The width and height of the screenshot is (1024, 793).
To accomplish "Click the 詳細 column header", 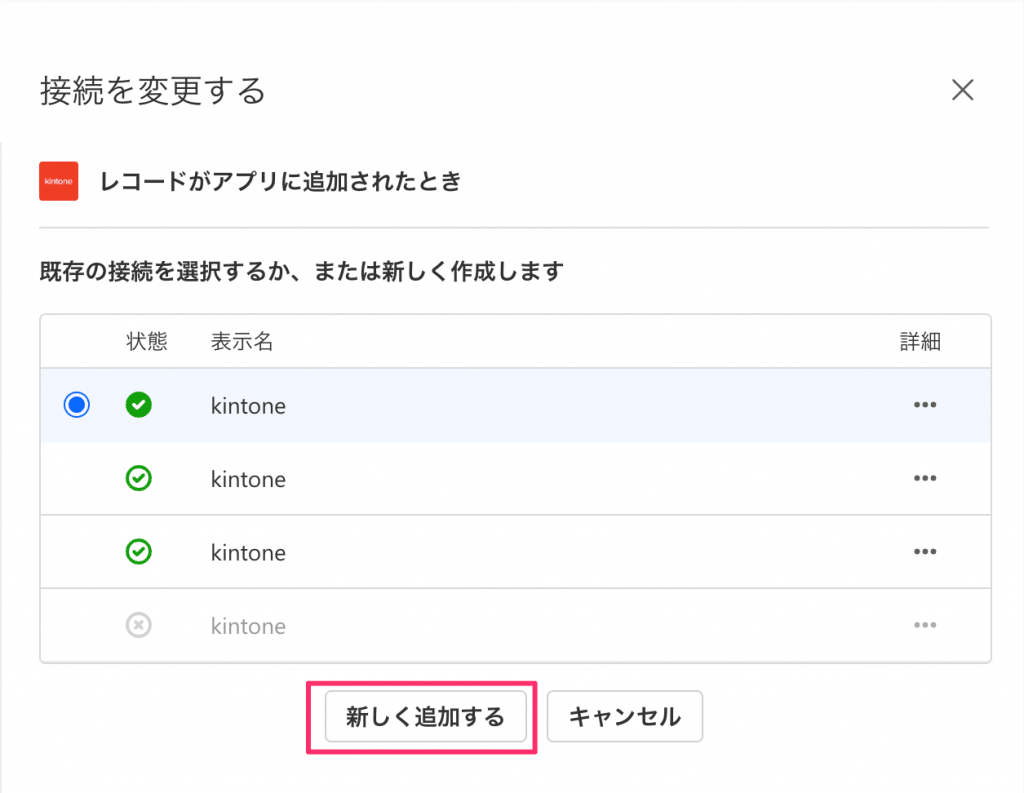I will [x=920, y=341].
